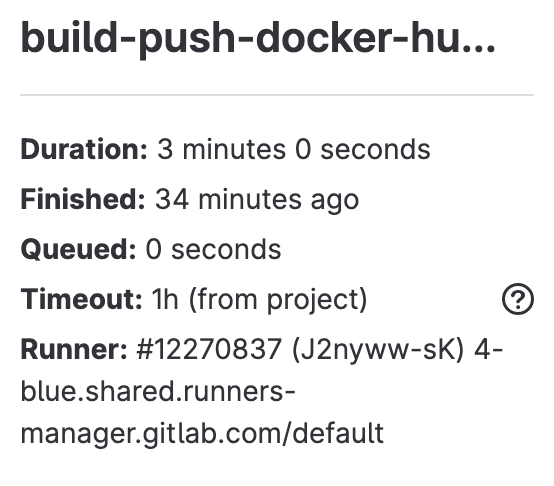
Task: Click the bold Queued label
Action: [x=78, y=249]
